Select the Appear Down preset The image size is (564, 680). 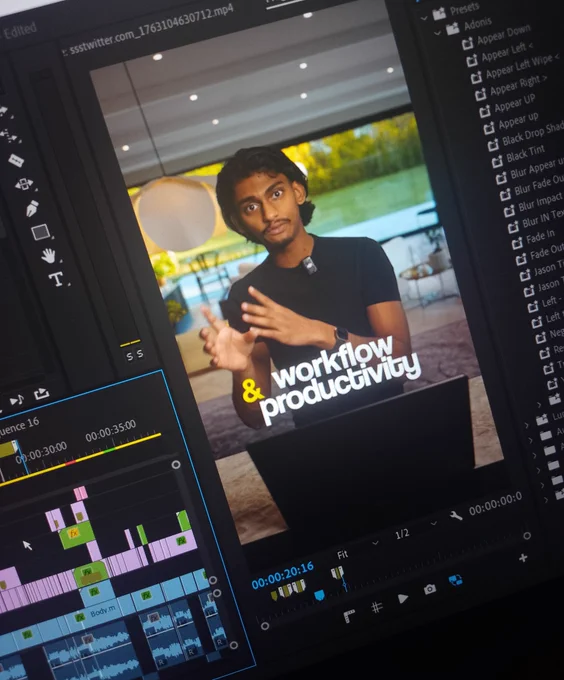[504, 35]
